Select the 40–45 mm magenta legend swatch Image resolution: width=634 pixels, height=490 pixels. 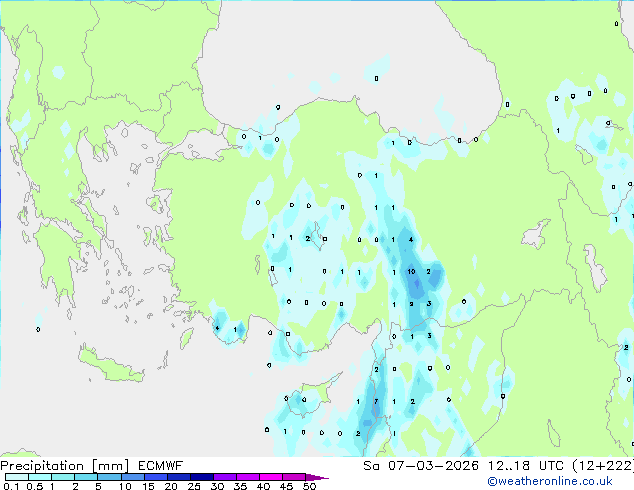pos(271,477)
